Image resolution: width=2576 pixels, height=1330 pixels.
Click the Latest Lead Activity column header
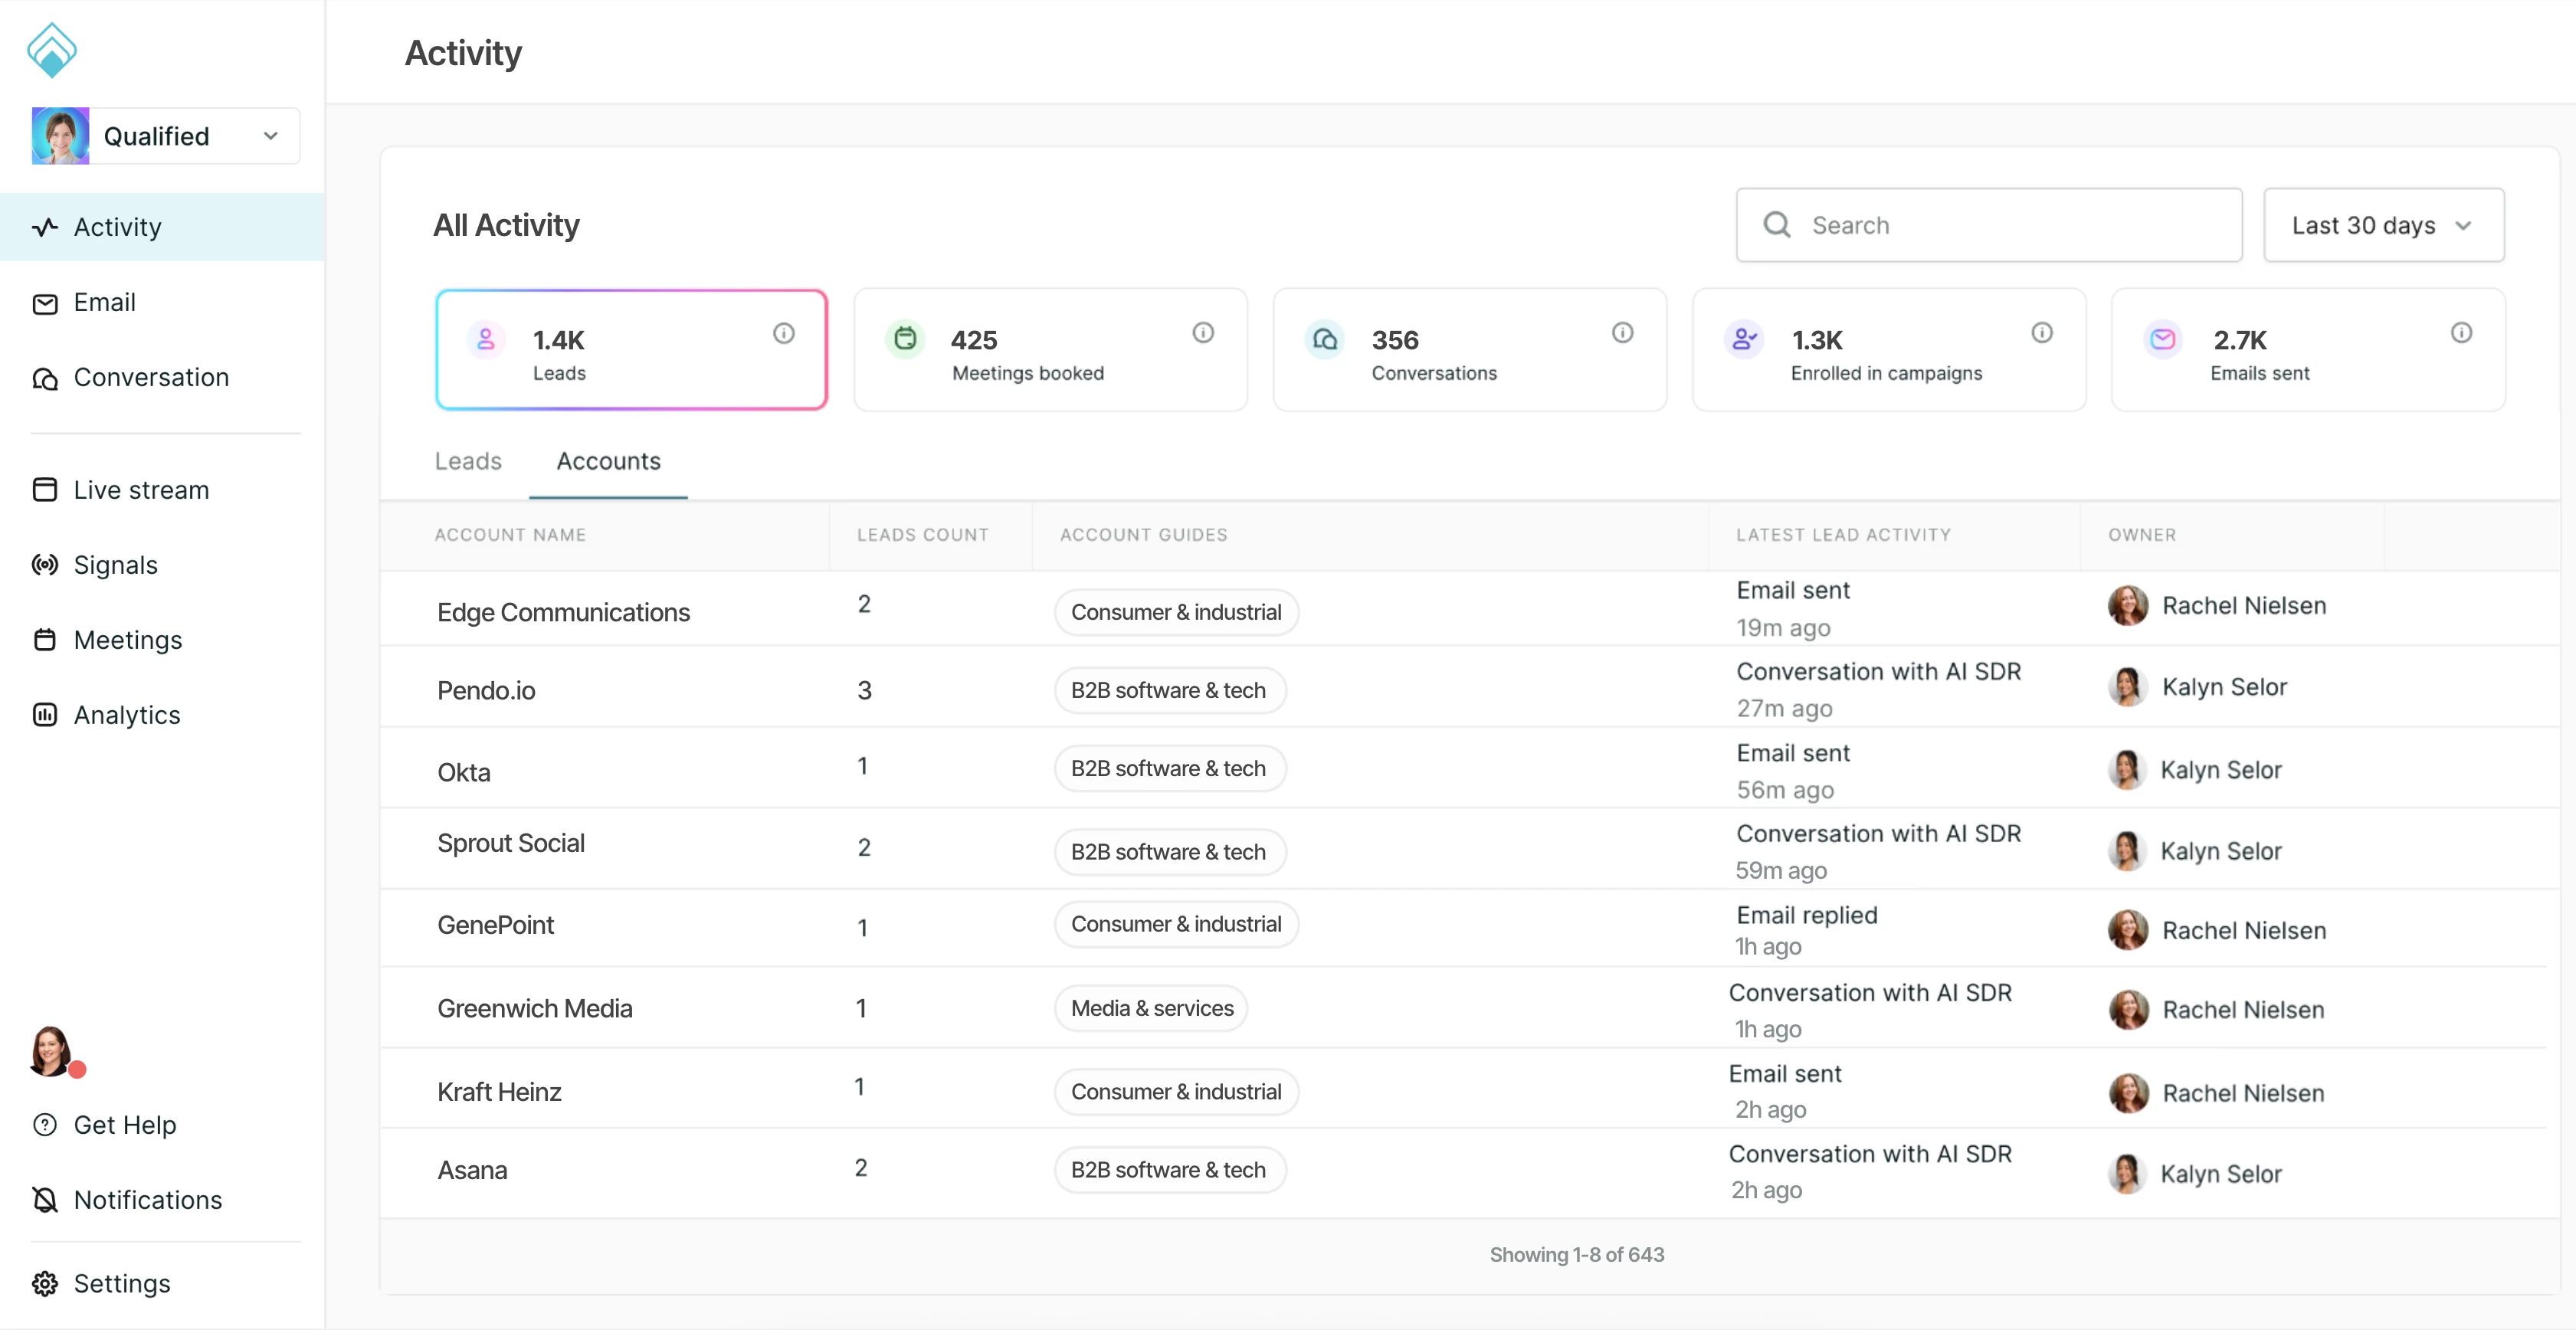(x=1843, y=535)
